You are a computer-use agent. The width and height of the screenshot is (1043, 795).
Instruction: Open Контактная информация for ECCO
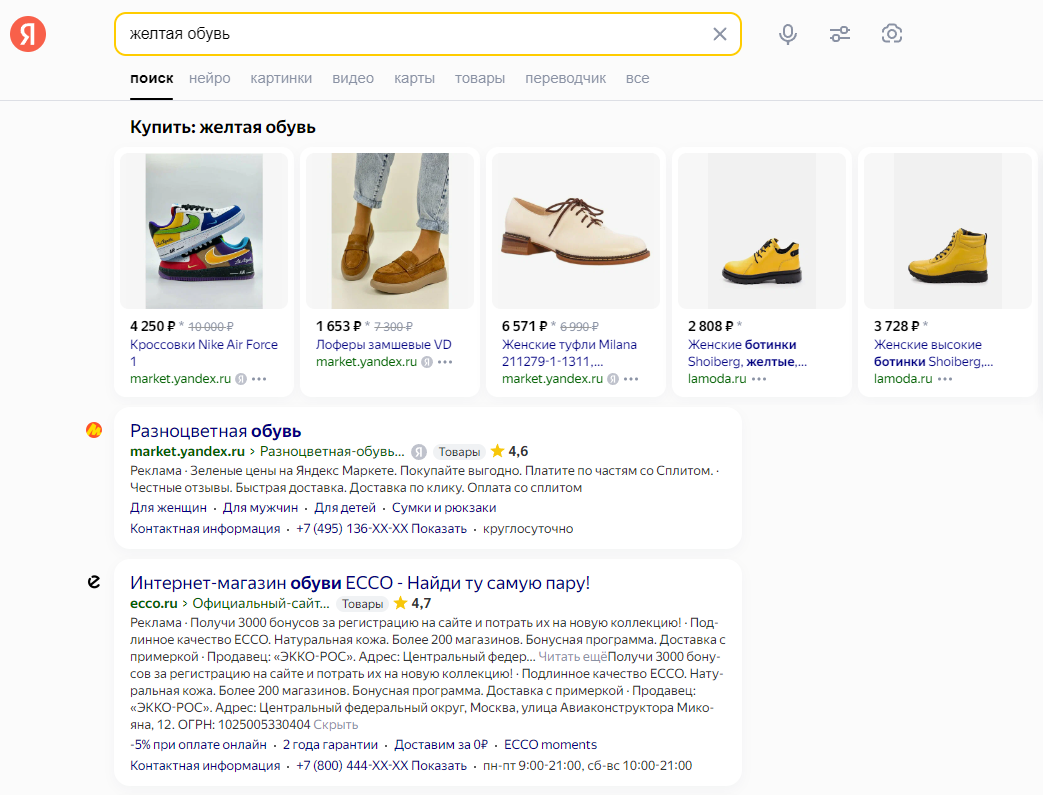[205, 766]
